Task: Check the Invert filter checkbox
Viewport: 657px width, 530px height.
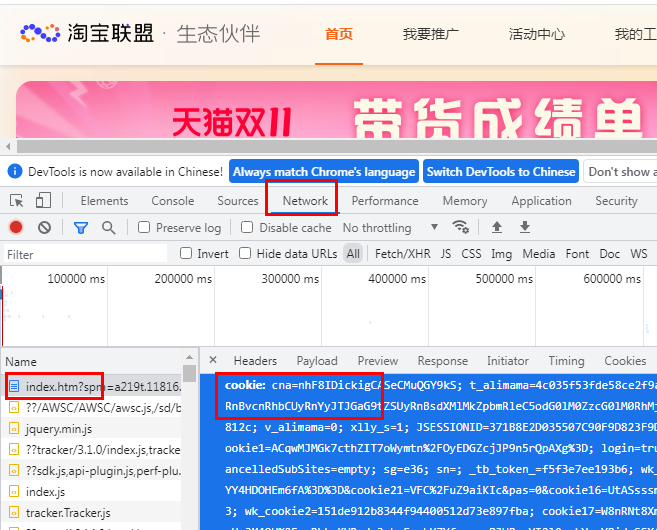Action: pyautogui.click(x=186, y=253)
